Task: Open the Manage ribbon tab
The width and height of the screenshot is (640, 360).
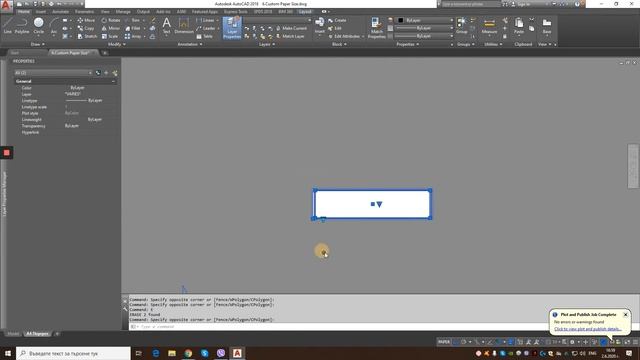Action: [x=123, y=11]
